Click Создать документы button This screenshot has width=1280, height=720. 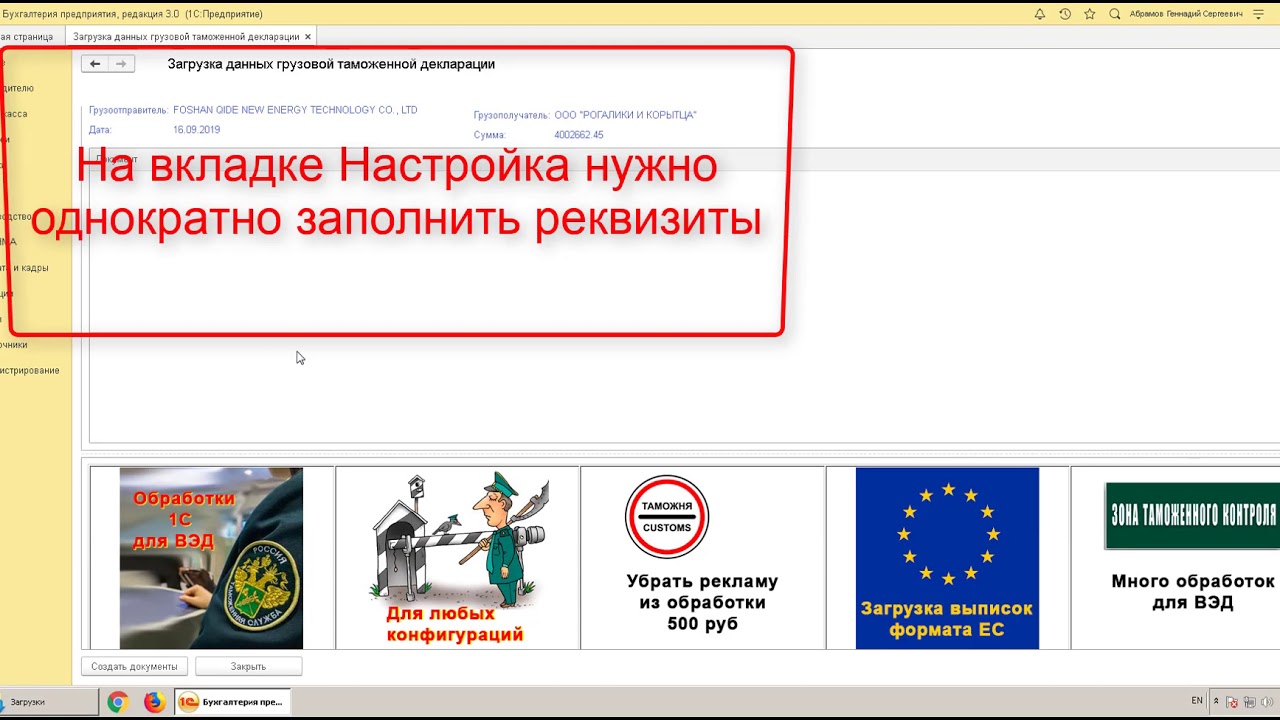[134, 666]
